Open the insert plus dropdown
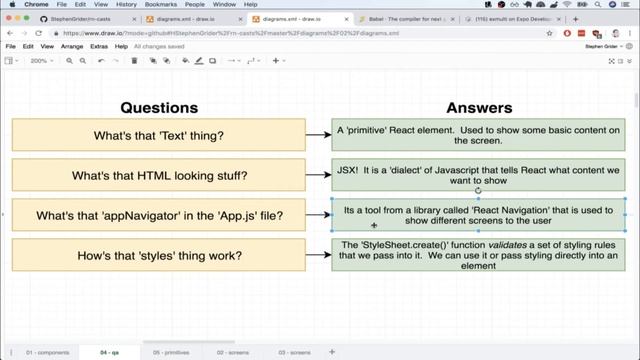This screenshot has width=640, height=360. coord(279,61)
